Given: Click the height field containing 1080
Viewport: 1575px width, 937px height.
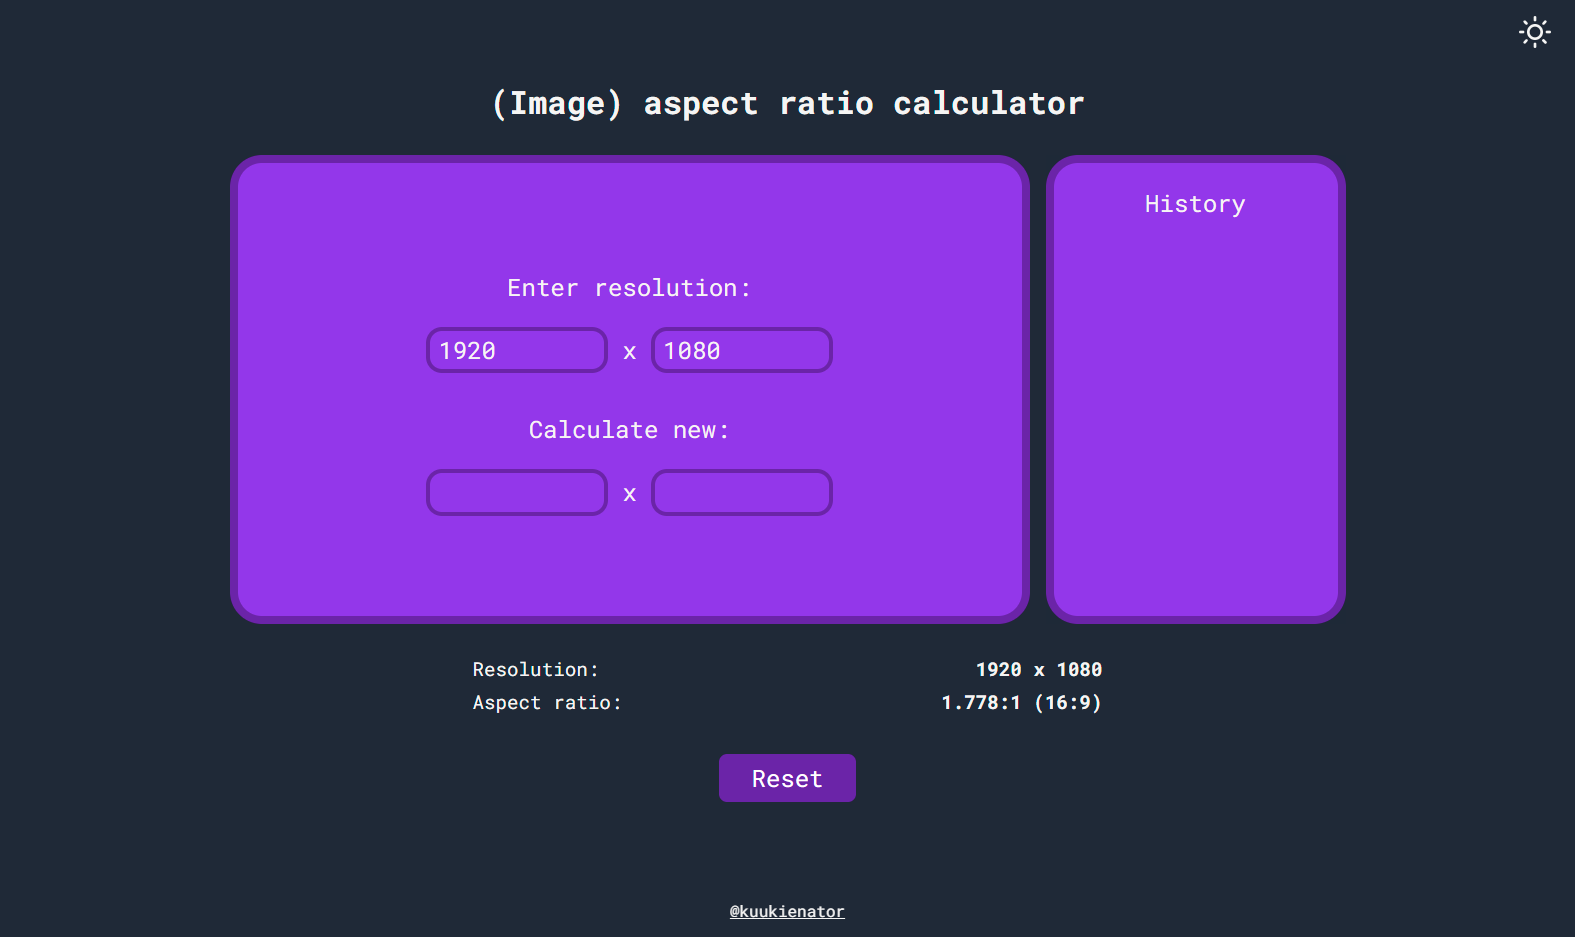Looking at the screenshot, I should pos(741,350).
